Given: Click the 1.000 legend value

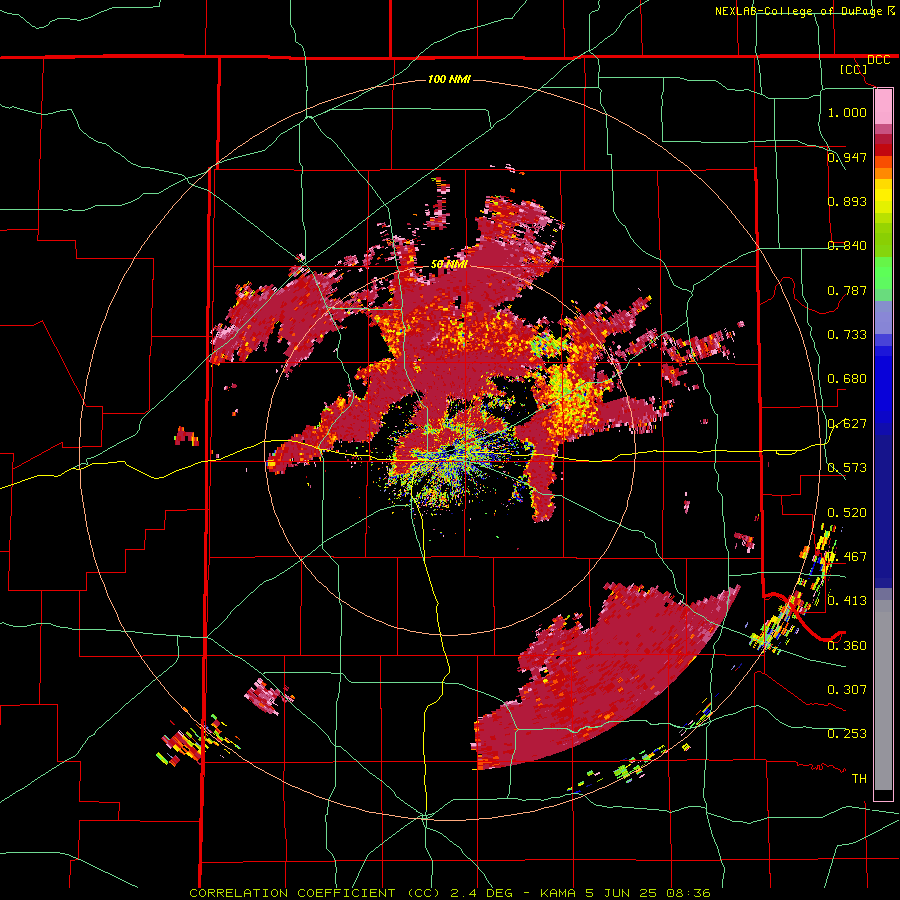Looking at the screenshot, I should [x=847, y=112].
